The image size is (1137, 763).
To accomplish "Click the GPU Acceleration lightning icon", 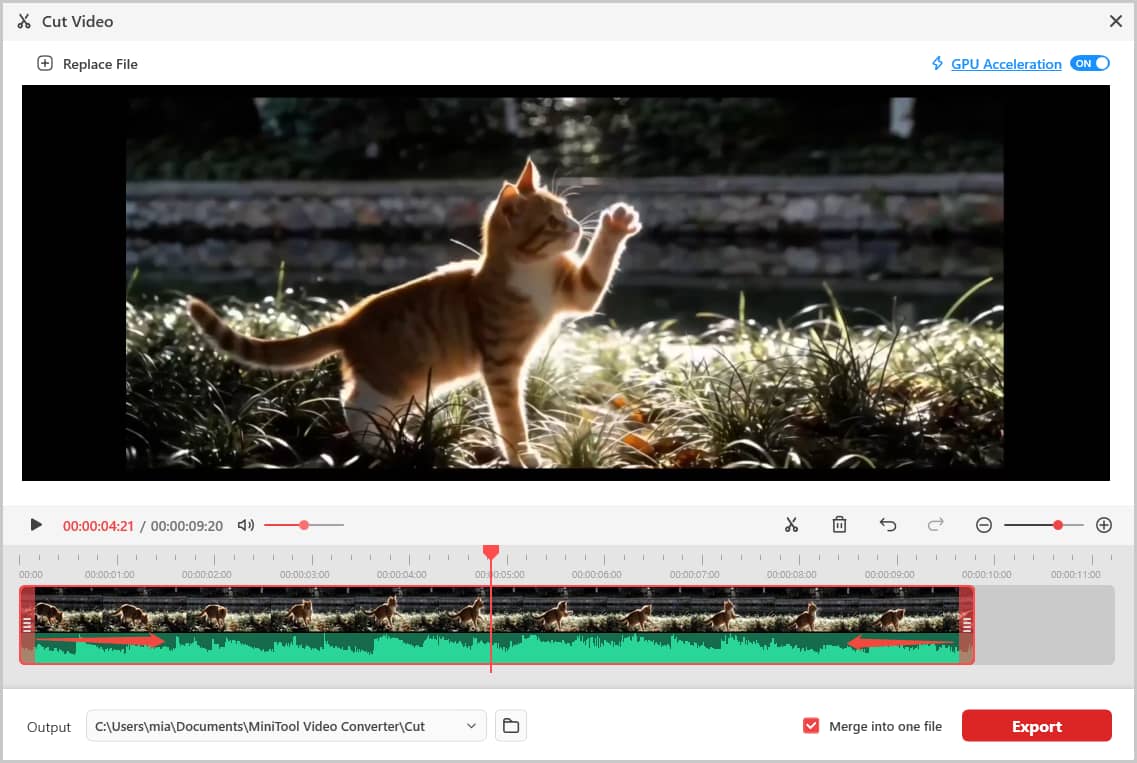I will [x=938, y=64].
